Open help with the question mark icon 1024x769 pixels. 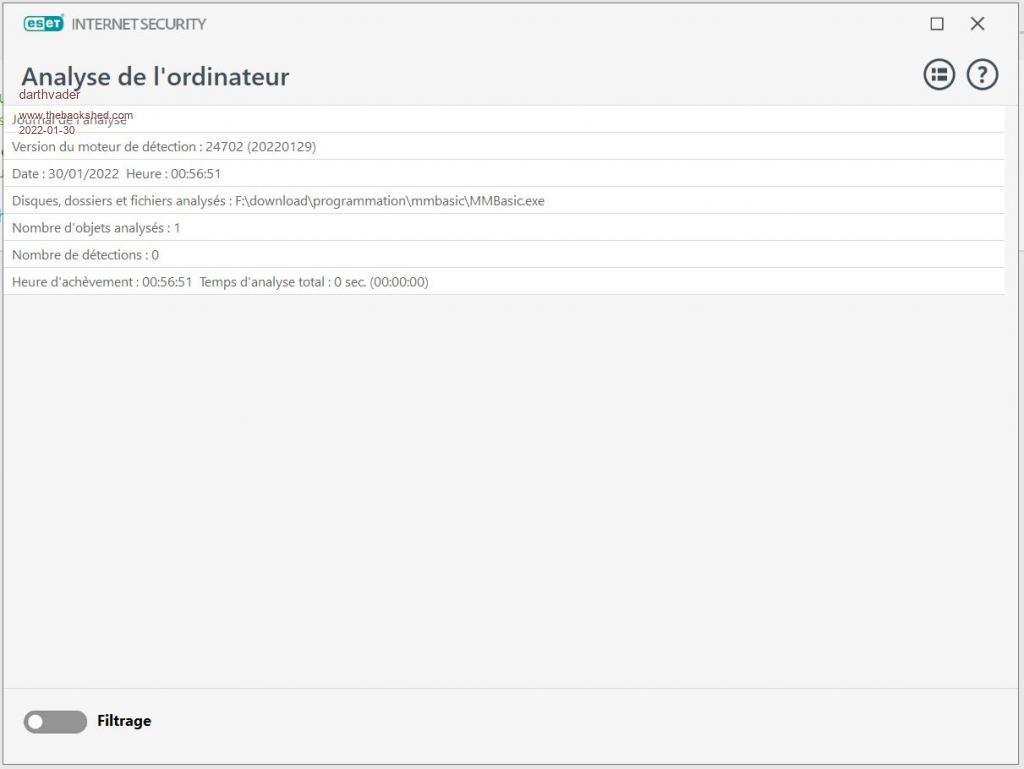(982, 74)
